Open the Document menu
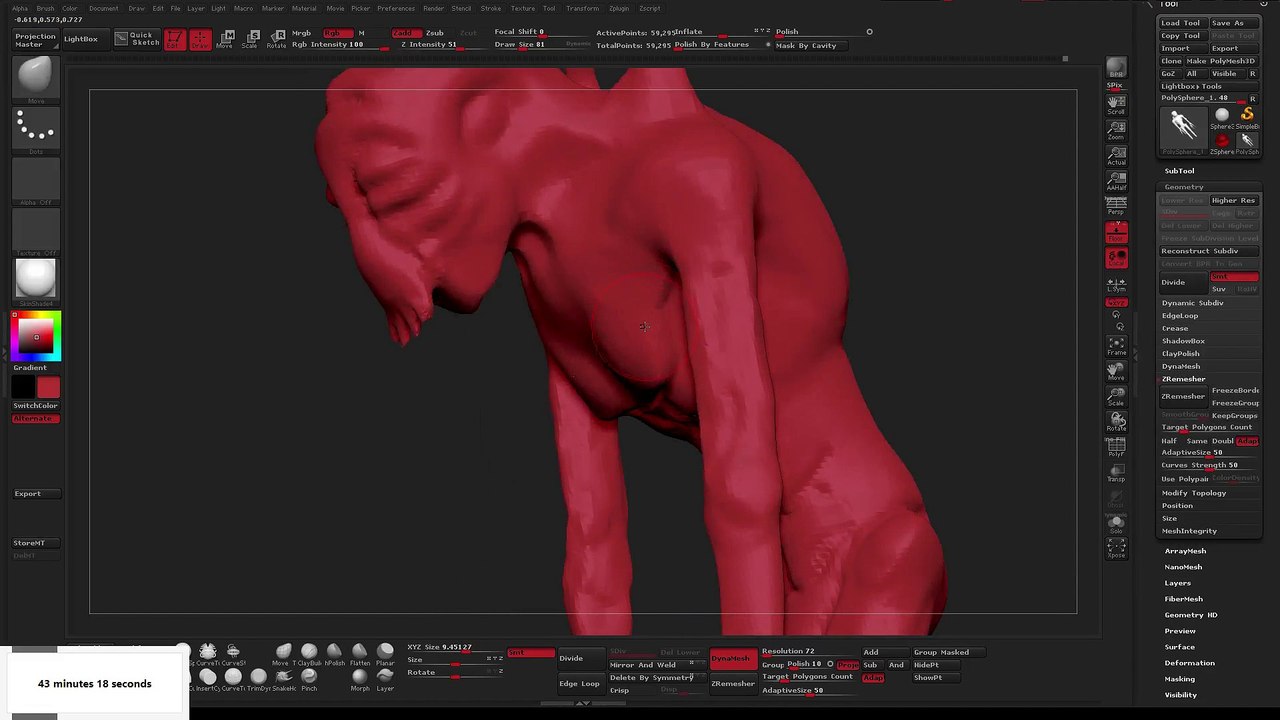 coord(103,8)
